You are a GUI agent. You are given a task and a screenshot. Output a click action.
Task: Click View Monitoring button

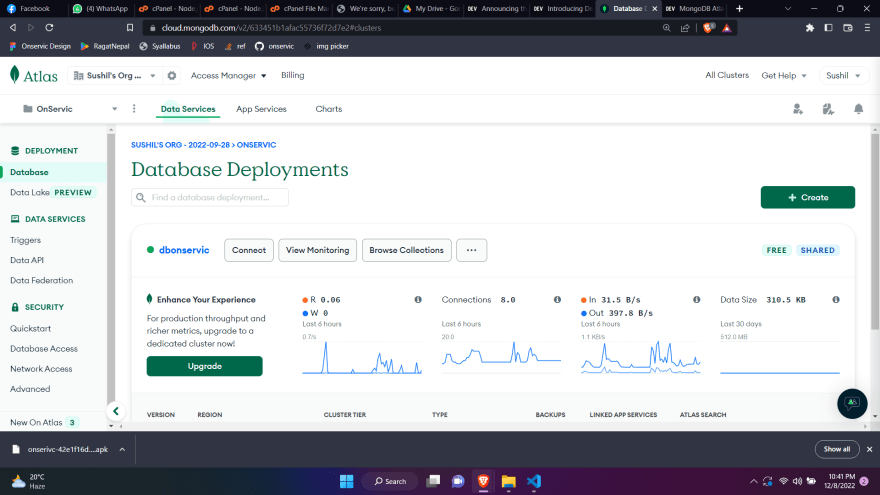(317, 250)
